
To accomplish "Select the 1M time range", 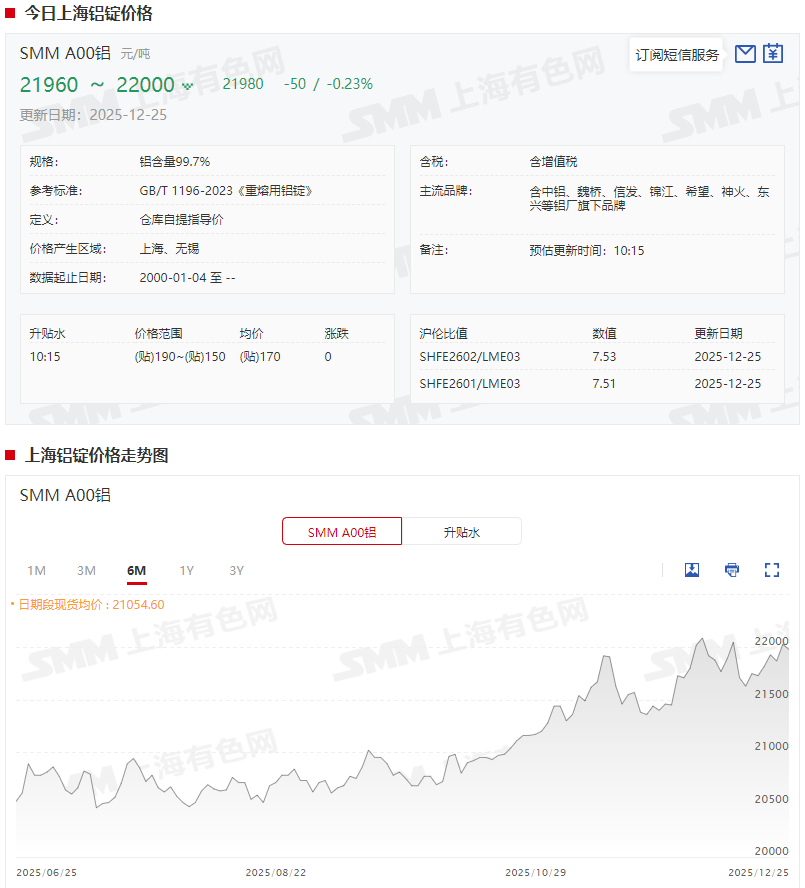I will tap(37, 571).
